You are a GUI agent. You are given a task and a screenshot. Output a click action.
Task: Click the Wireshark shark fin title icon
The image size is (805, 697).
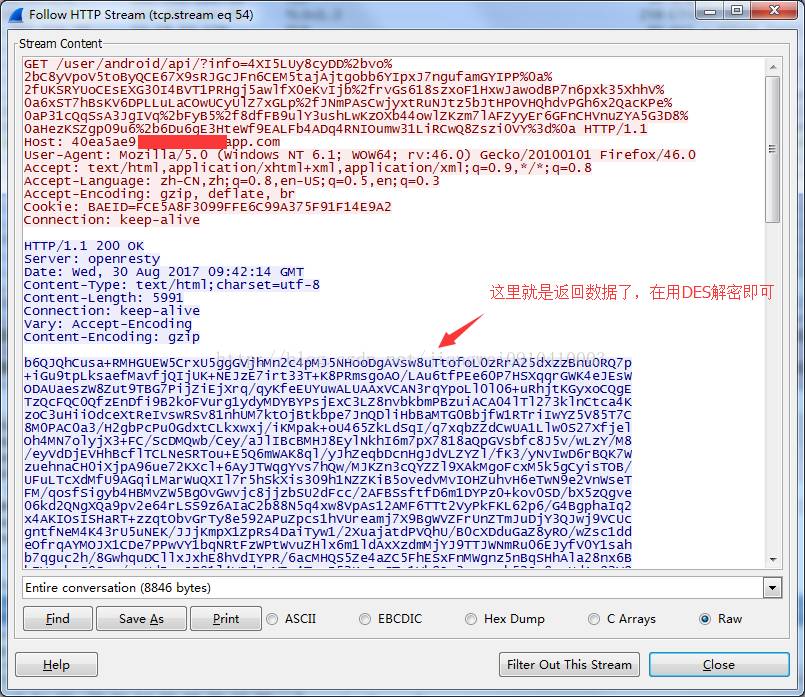pos(16,14)
